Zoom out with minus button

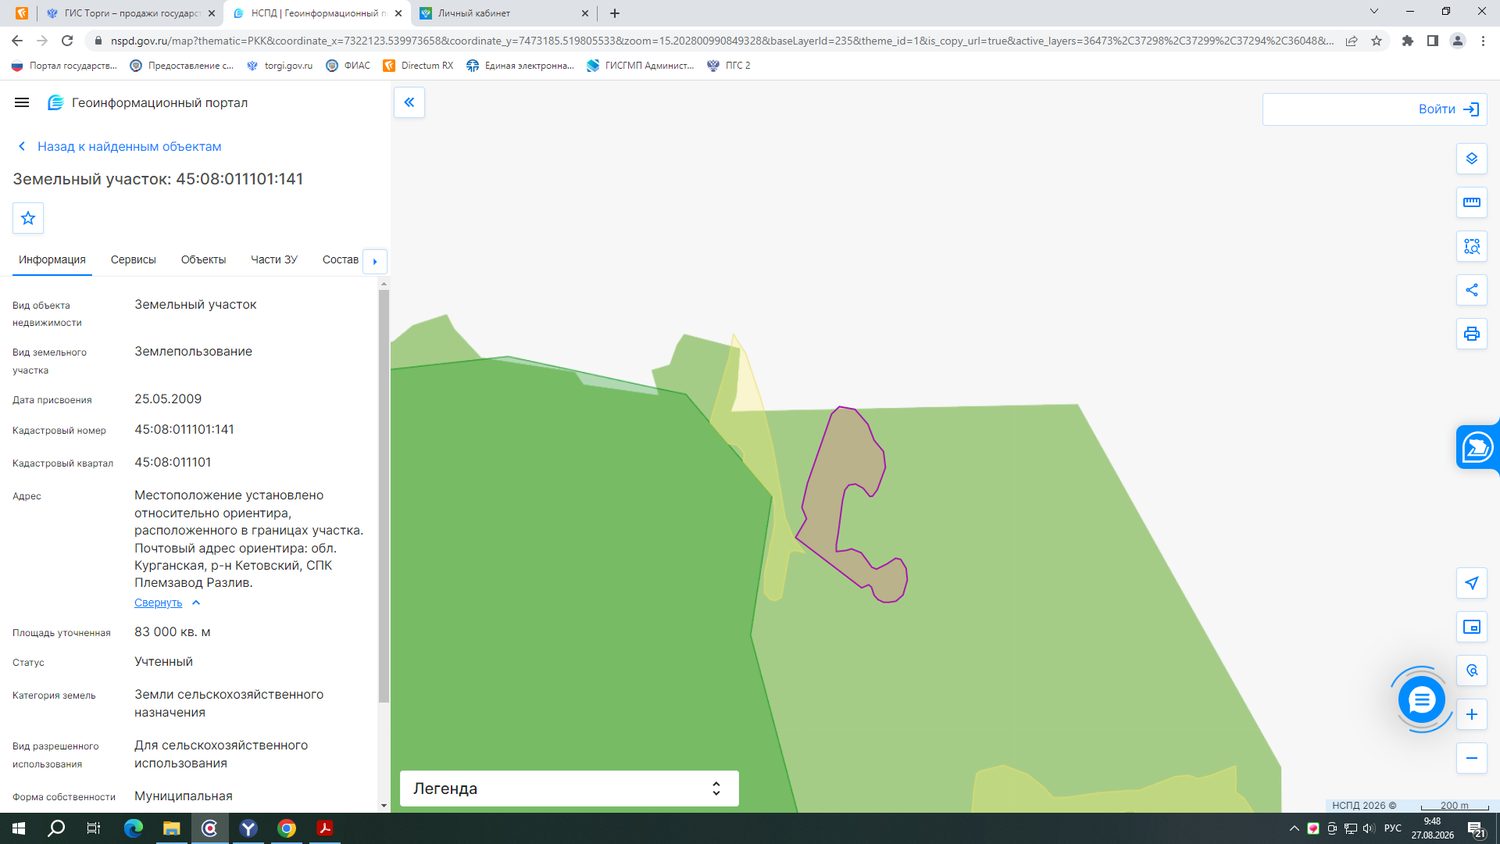click(x=1471, y=758)
